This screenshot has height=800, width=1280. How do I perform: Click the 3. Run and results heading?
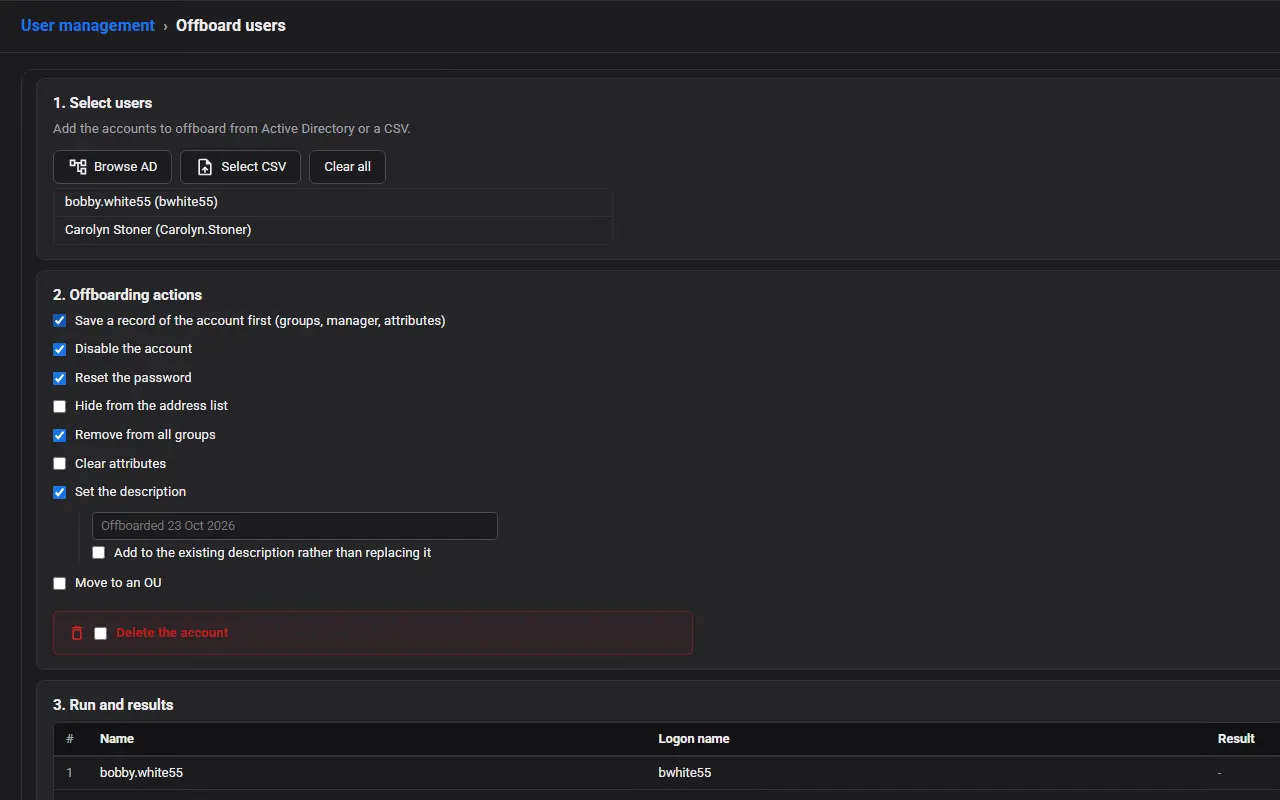tap(113, 705)
